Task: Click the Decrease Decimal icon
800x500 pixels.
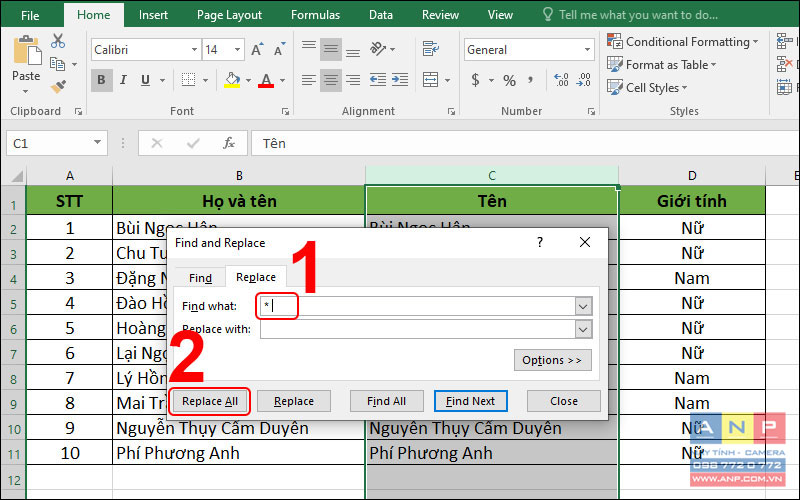Action: (x=584, y=80)
